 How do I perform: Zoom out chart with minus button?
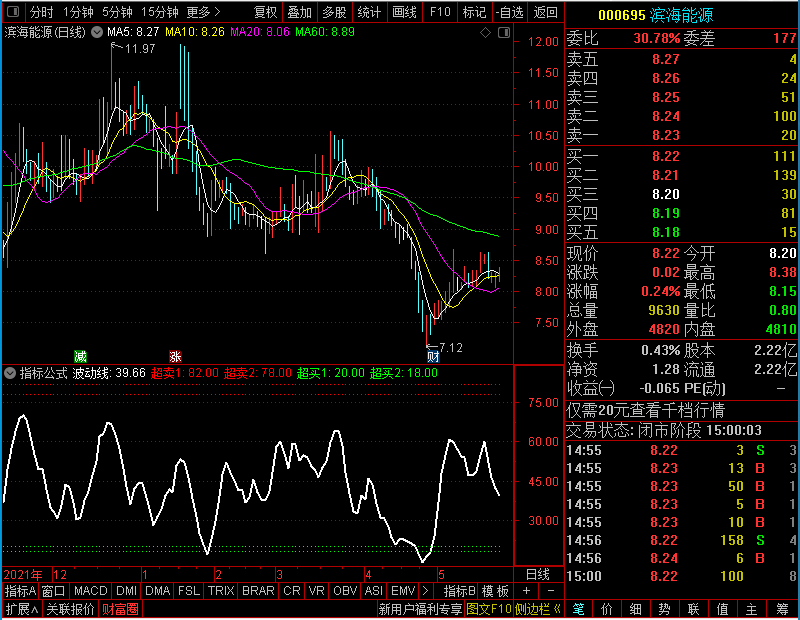pyautogui.click(x=551, y=591)
